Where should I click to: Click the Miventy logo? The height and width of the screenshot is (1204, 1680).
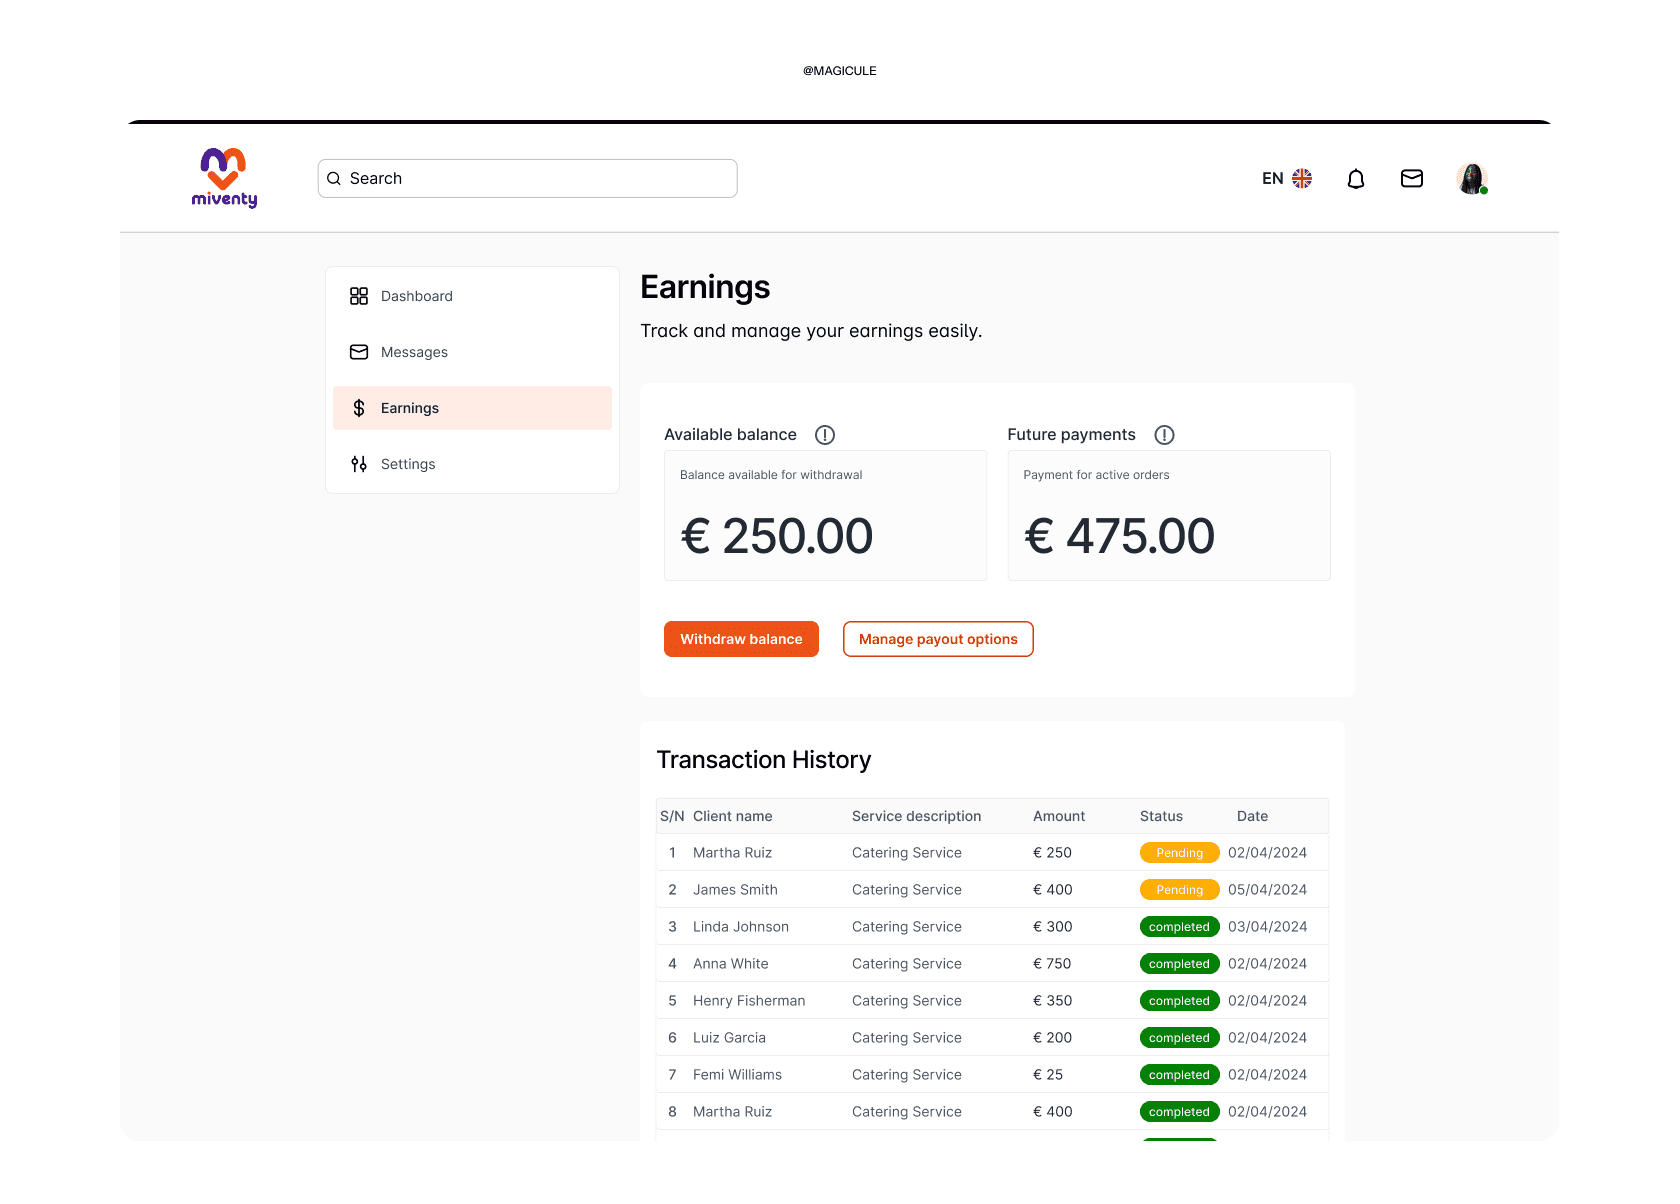click(224, 178)
